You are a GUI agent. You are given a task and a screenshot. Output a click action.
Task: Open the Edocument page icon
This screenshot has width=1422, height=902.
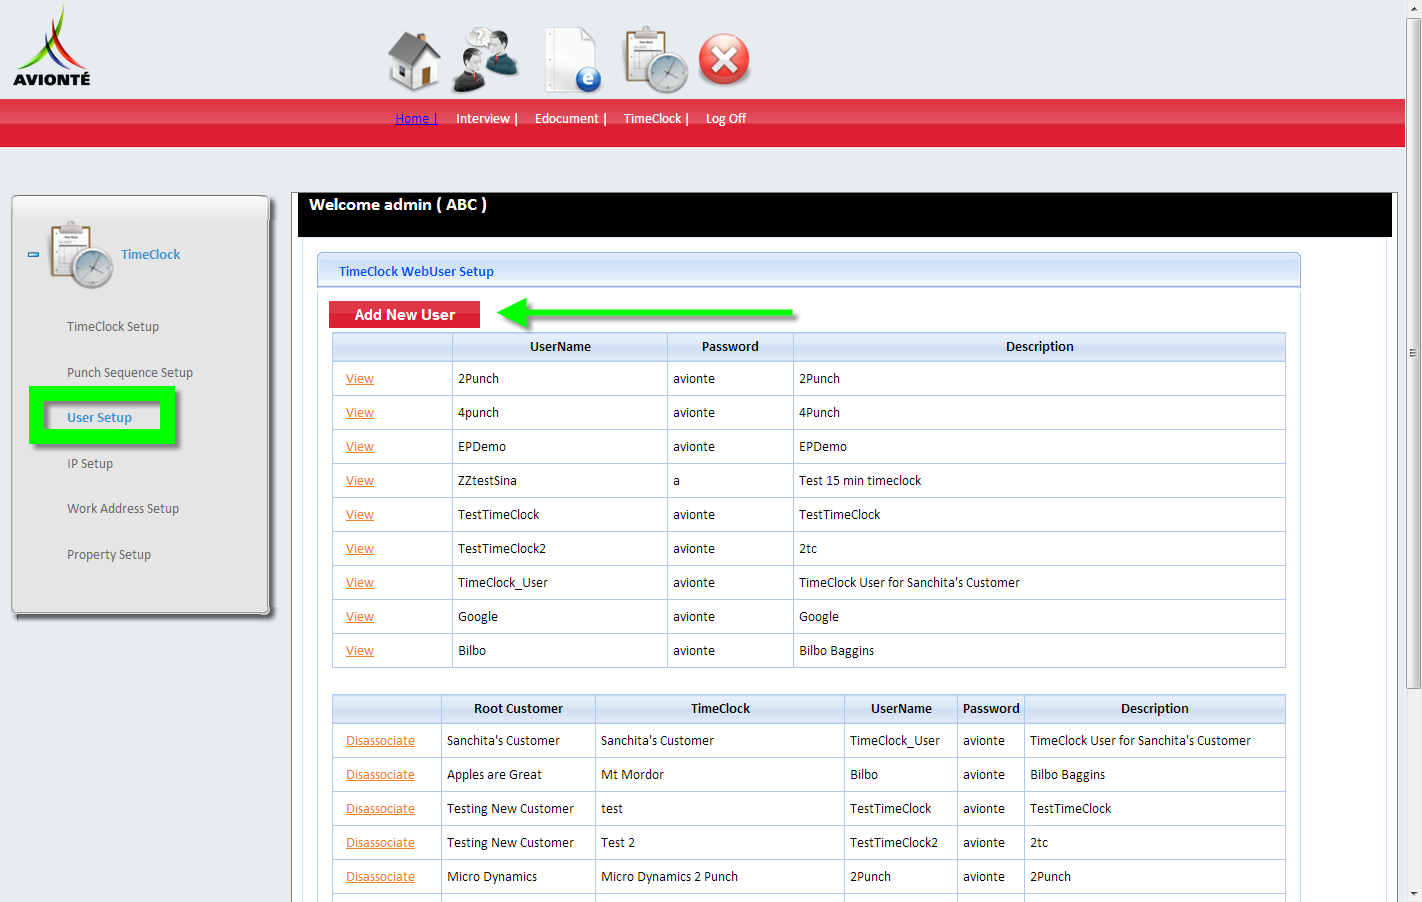point(573,60)
